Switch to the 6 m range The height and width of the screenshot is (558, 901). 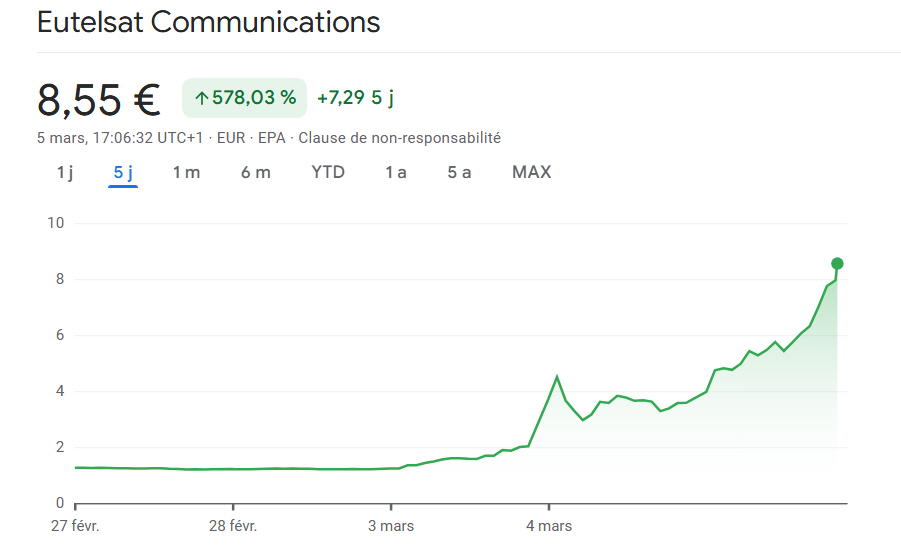tap(255, 172)
